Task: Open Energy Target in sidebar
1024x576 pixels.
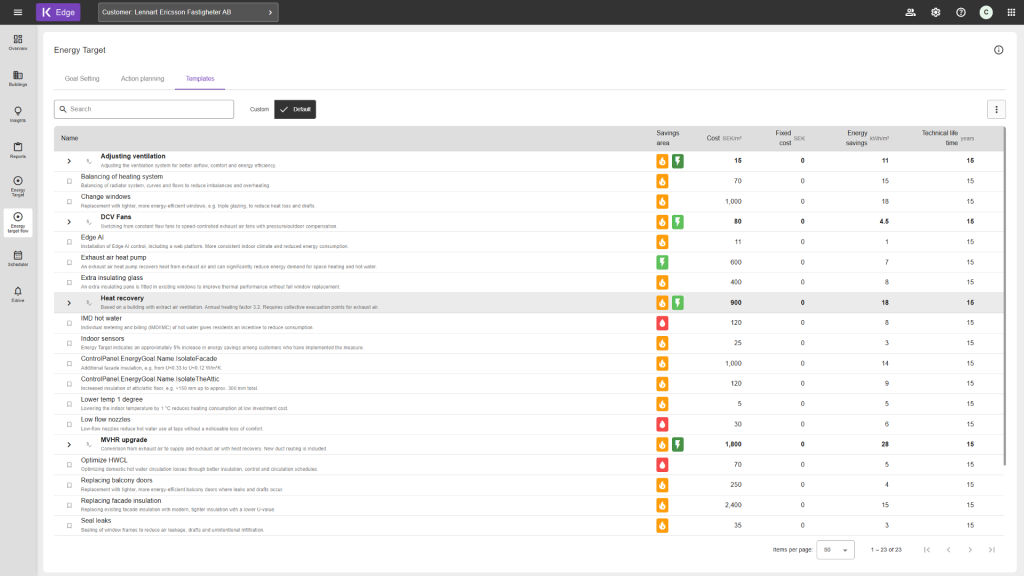Action: 18,186
